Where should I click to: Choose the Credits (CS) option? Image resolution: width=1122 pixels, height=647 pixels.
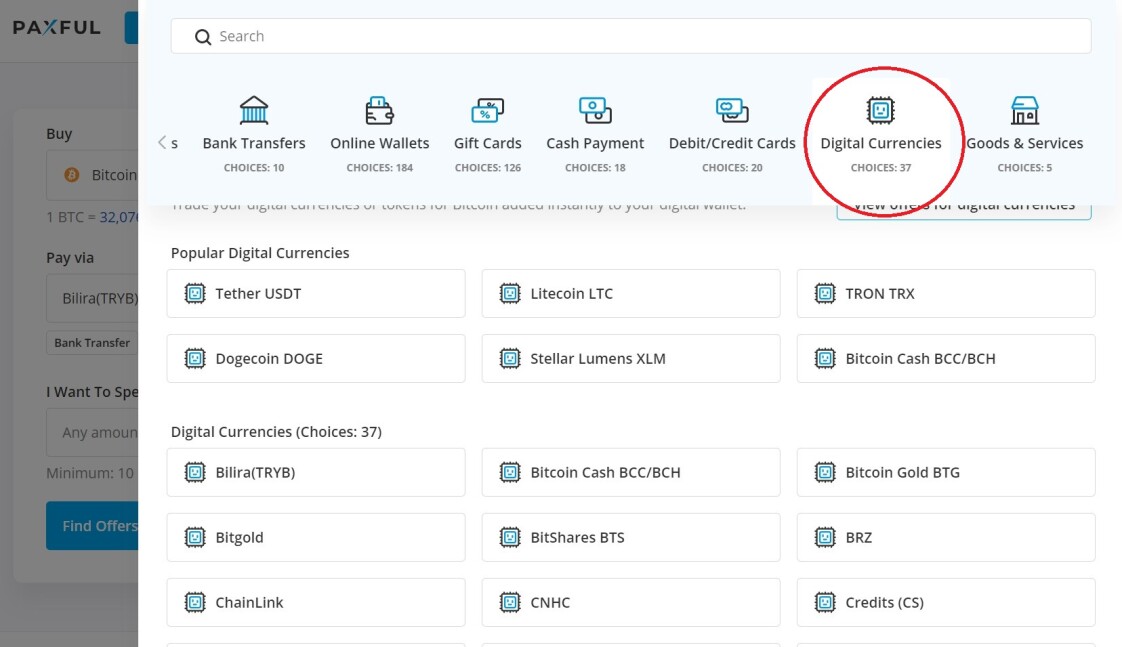tap(946, 603)
